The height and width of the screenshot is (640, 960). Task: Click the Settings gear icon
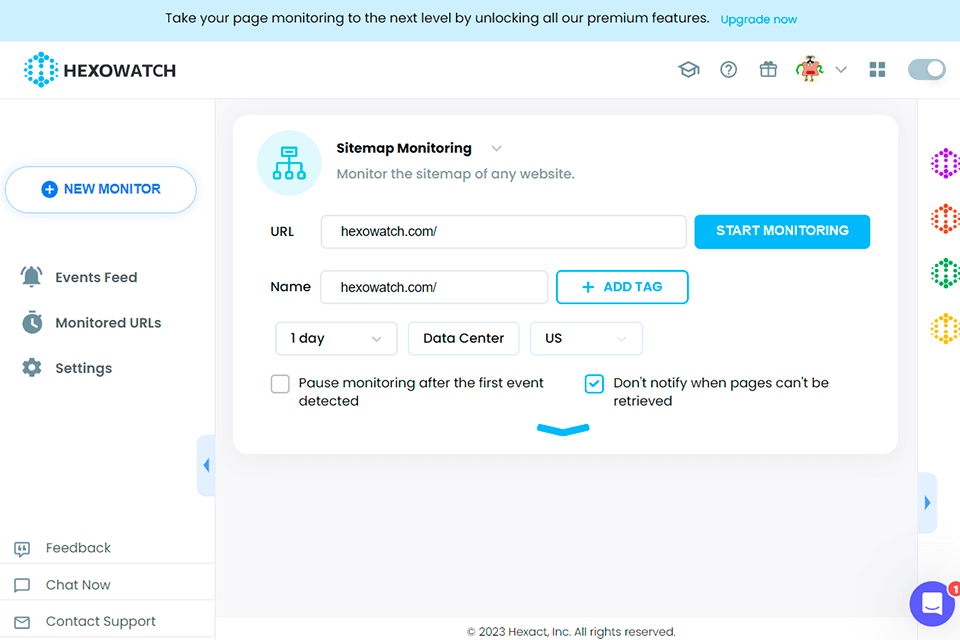coord(32,367)
